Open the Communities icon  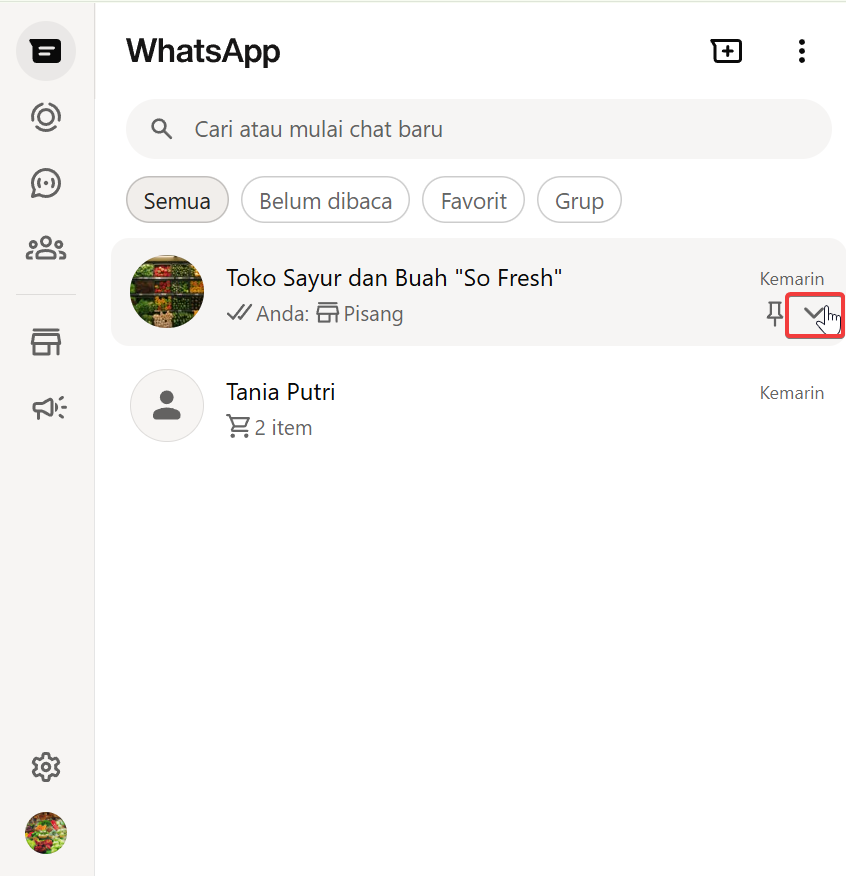[46, 248]
